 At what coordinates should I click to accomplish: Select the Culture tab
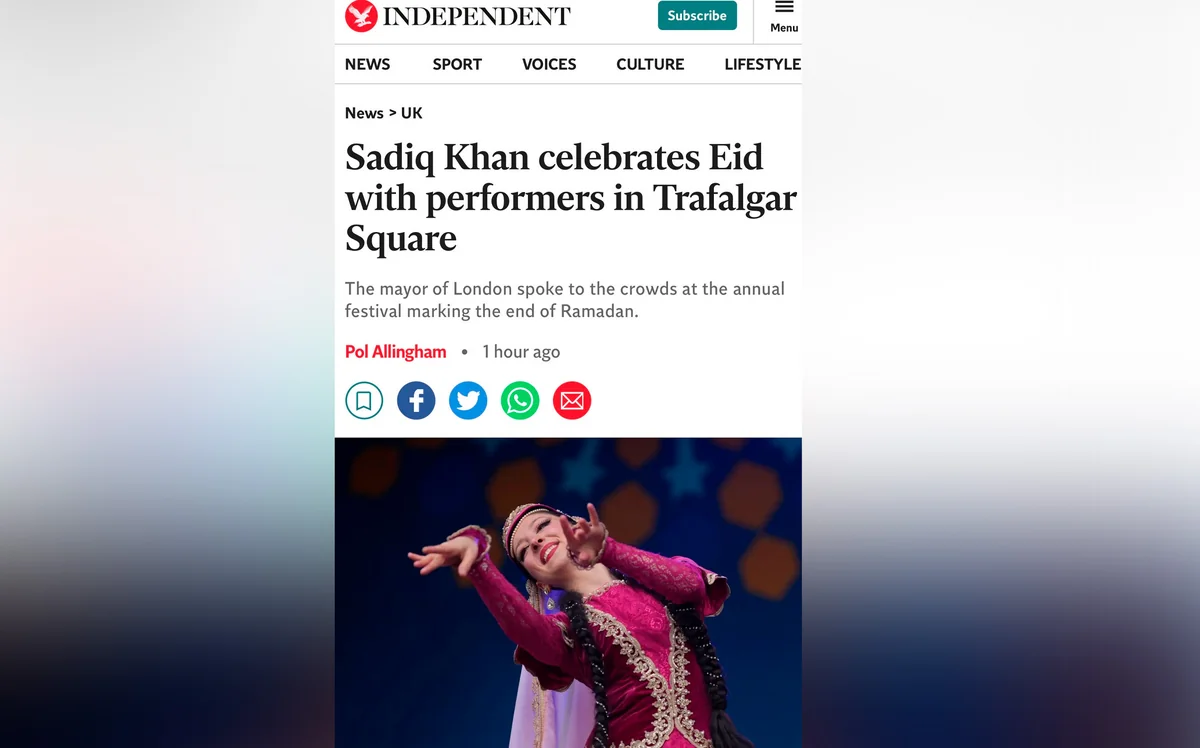pos(650,64)
